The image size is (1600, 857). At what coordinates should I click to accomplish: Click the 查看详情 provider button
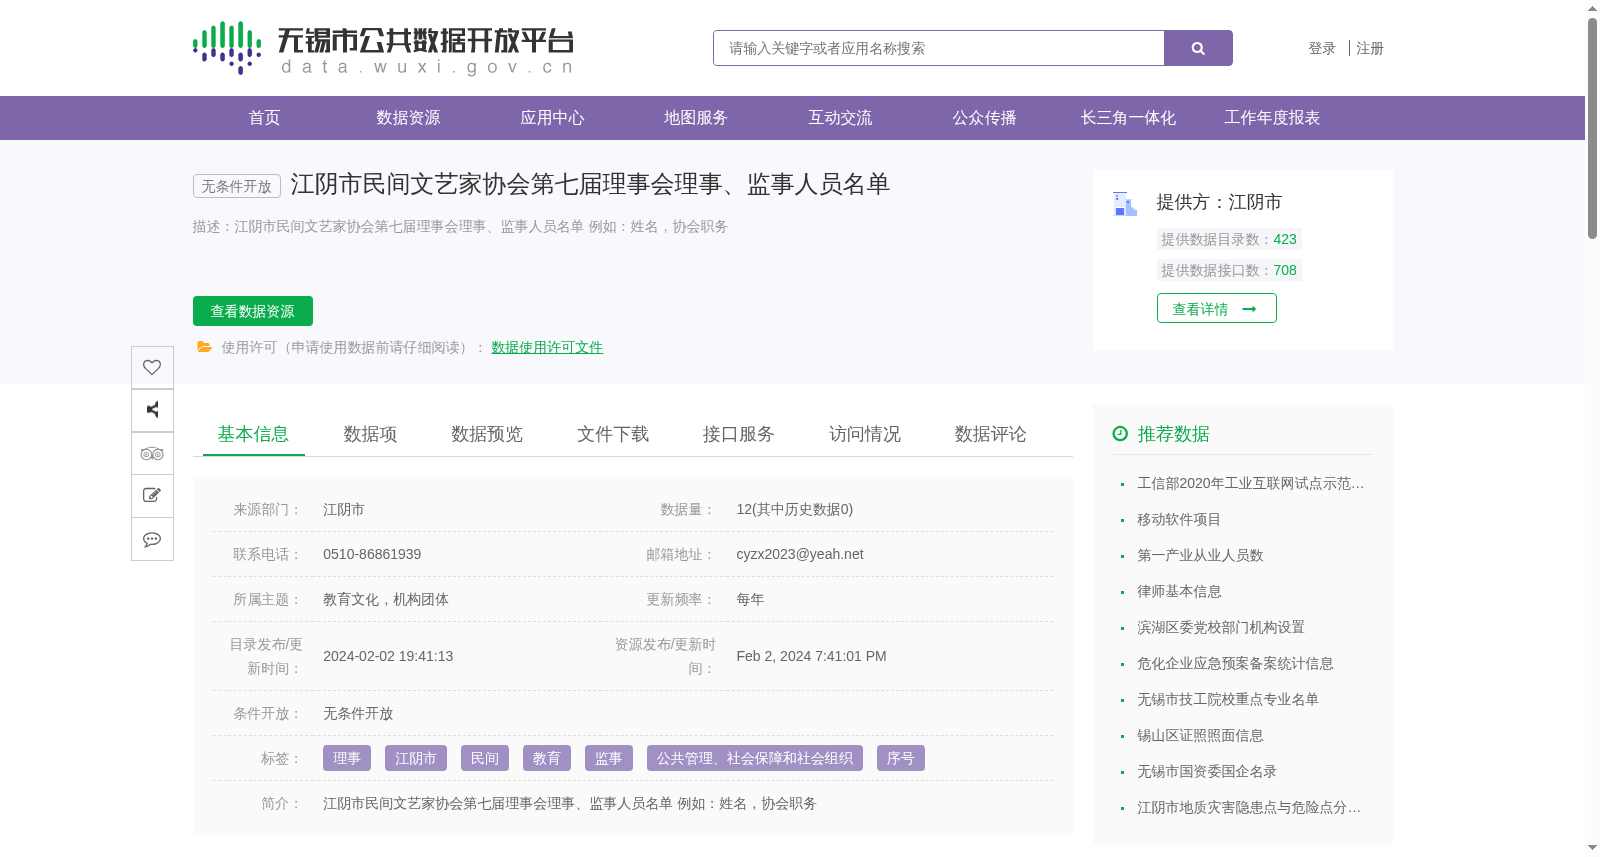(1216, 308)
